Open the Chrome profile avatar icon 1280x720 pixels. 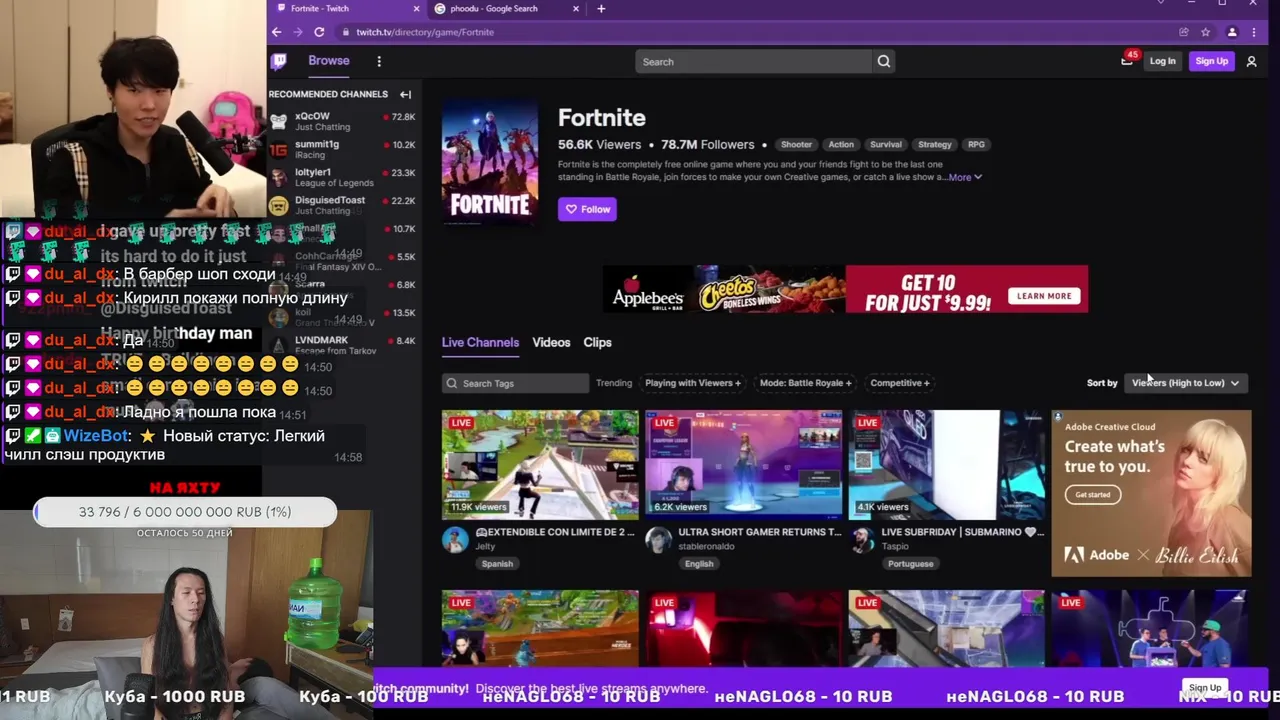coord(1232,32)
